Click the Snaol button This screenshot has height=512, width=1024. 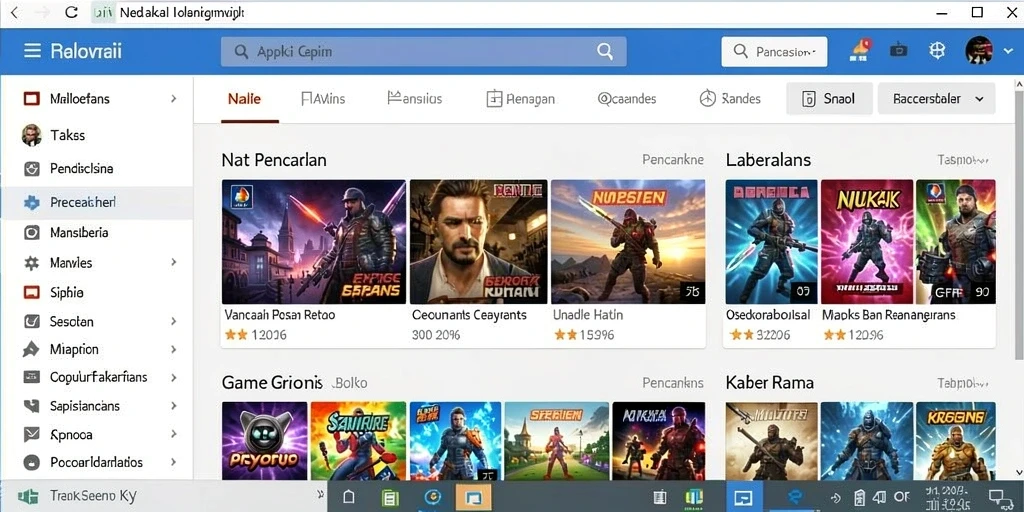pyautogui.click(x=829, y=99)
